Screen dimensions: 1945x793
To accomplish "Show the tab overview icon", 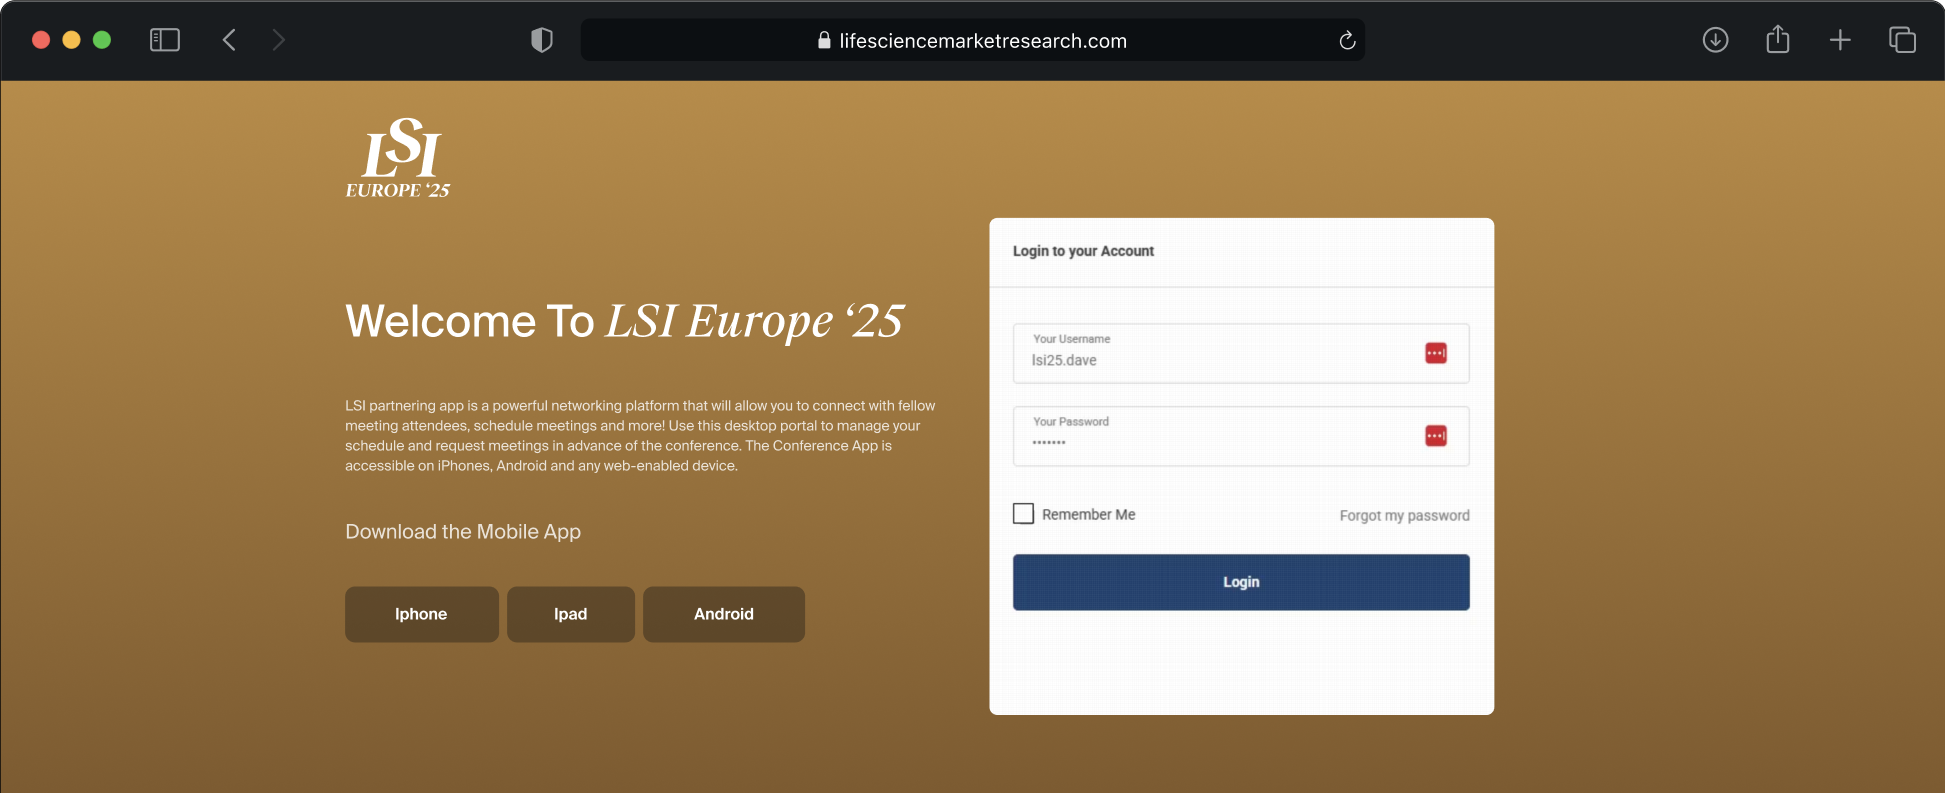I will point(1902,40).
